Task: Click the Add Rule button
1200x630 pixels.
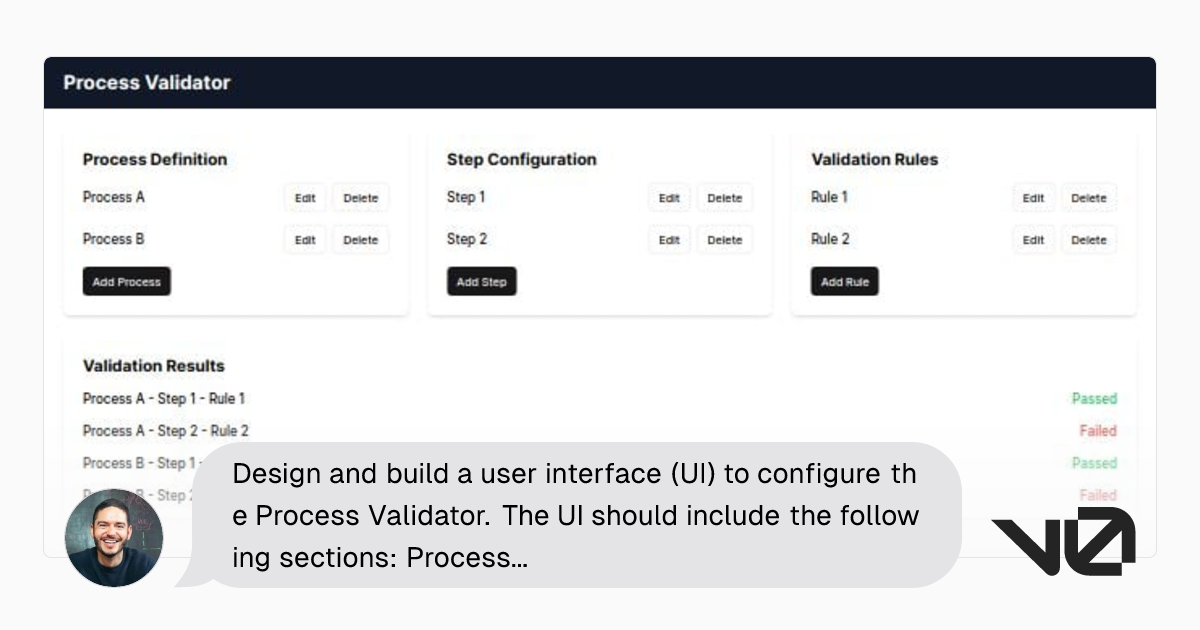Action: (844, 281)
